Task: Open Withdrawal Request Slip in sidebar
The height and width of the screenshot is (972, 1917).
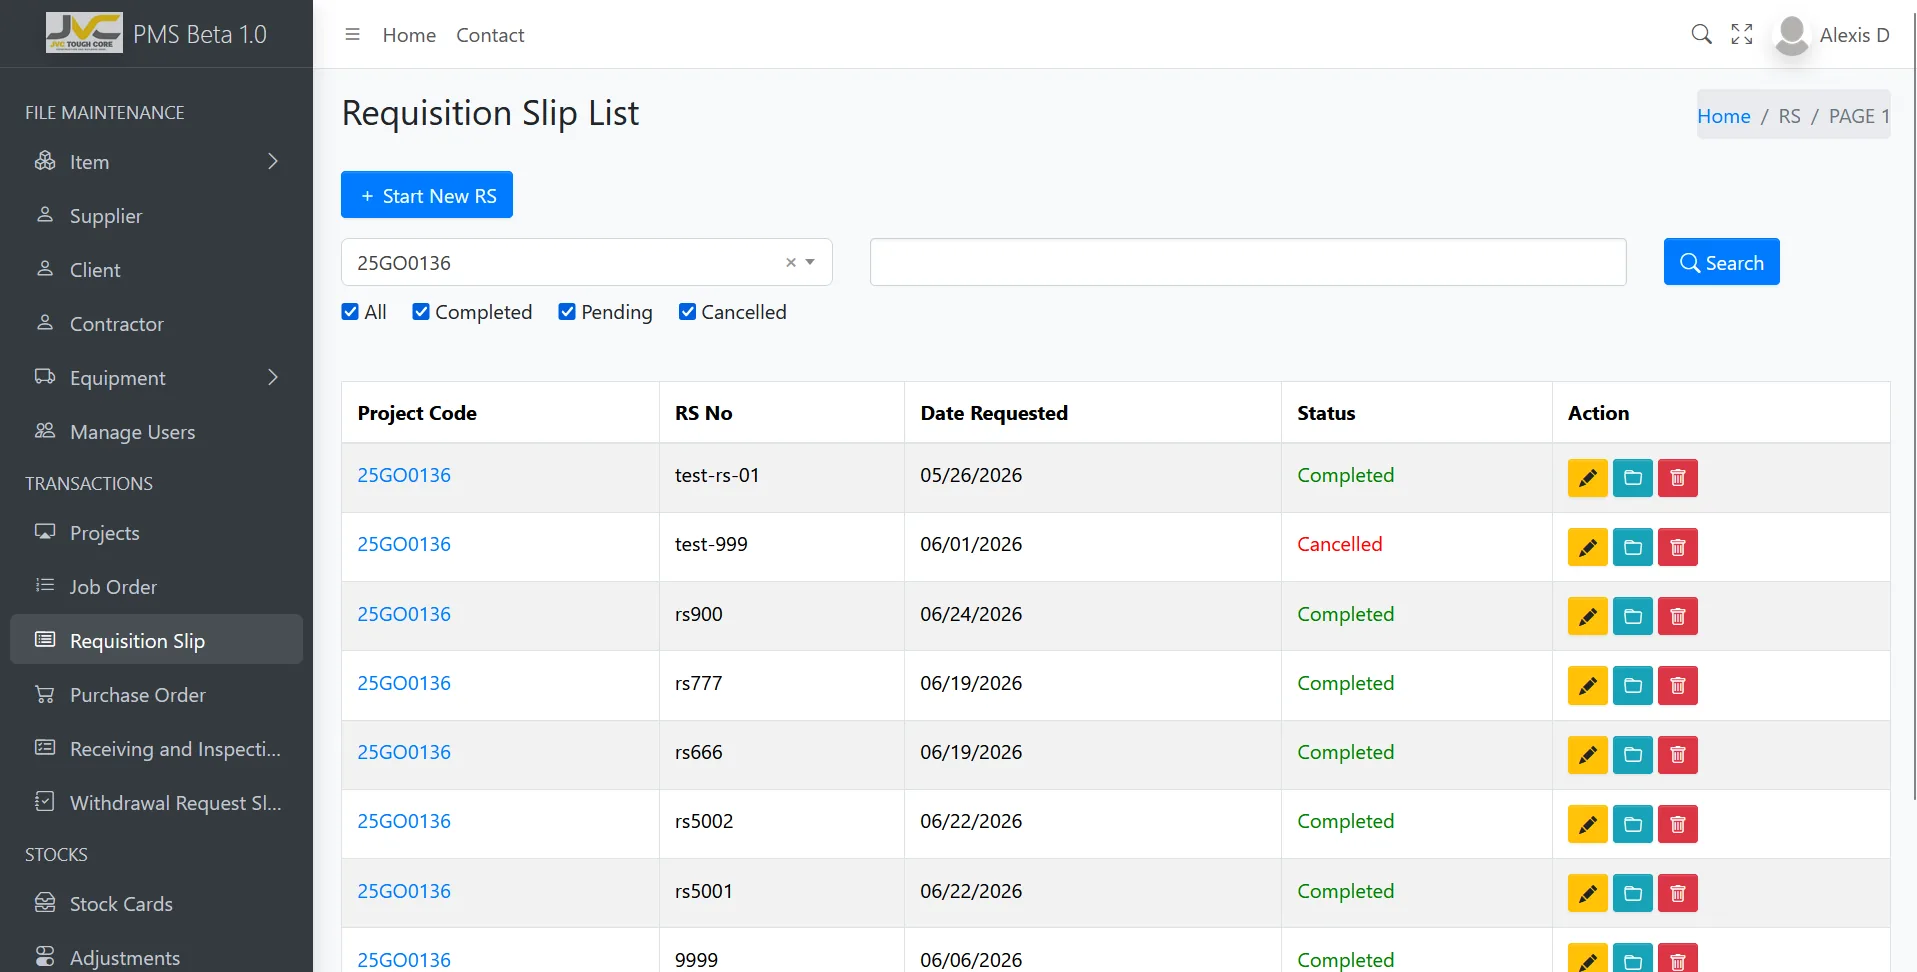Action: (156, 803)
